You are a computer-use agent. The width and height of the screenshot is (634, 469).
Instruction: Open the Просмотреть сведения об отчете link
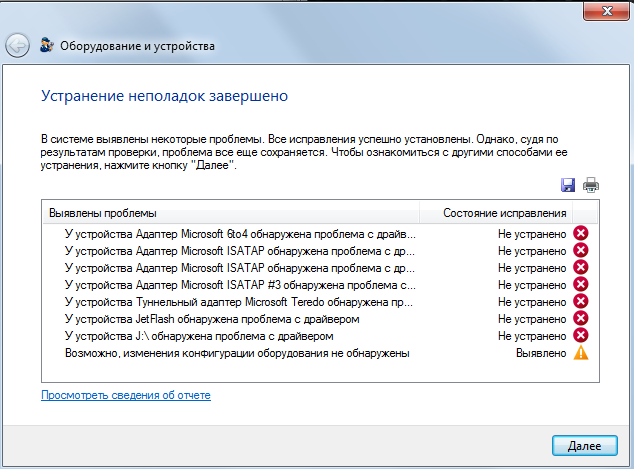[x=126, y=395]
